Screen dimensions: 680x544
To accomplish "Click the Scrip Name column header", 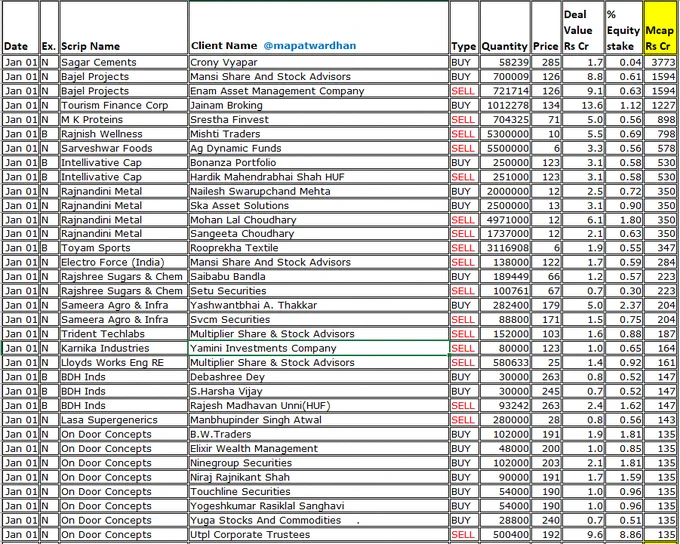I will pyautogui.click(x=124, y=28).
